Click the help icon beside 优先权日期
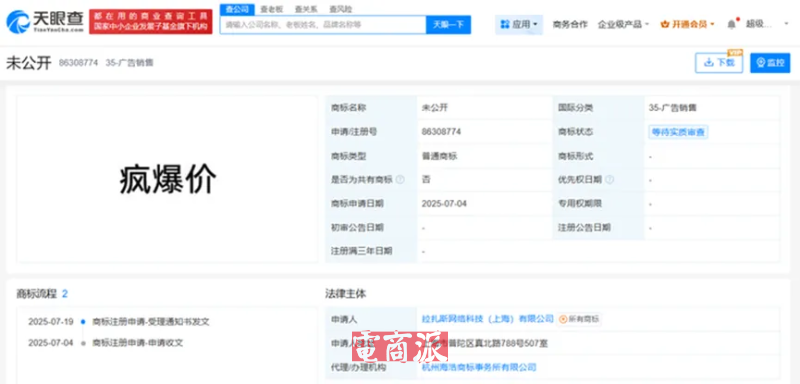800x384 pixels. 609,180
